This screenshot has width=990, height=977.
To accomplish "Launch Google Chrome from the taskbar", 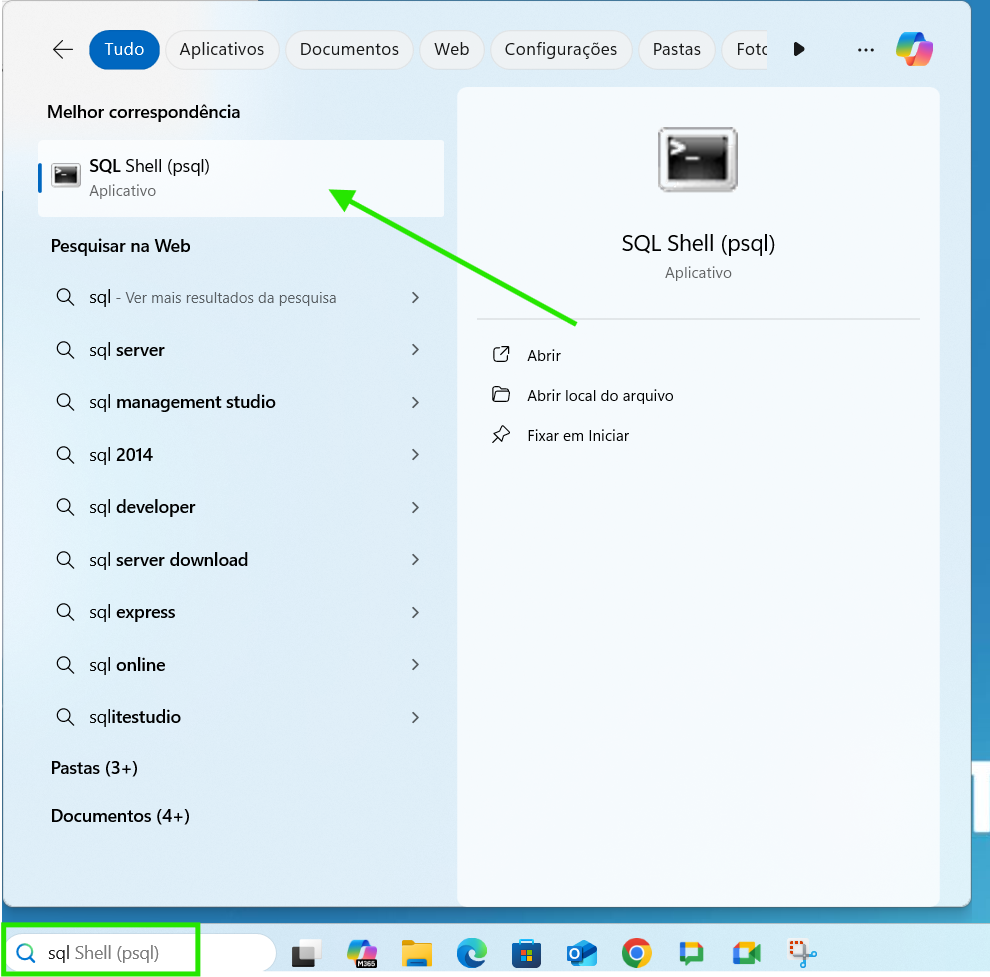I will [x=636, y=953].
